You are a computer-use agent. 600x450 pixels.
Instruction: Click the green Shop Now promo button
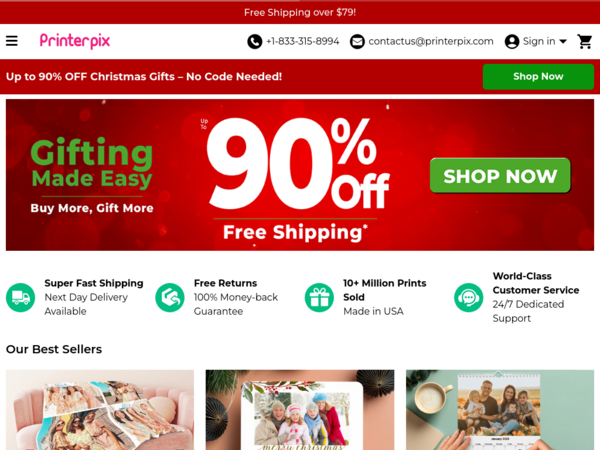[538, 77]
